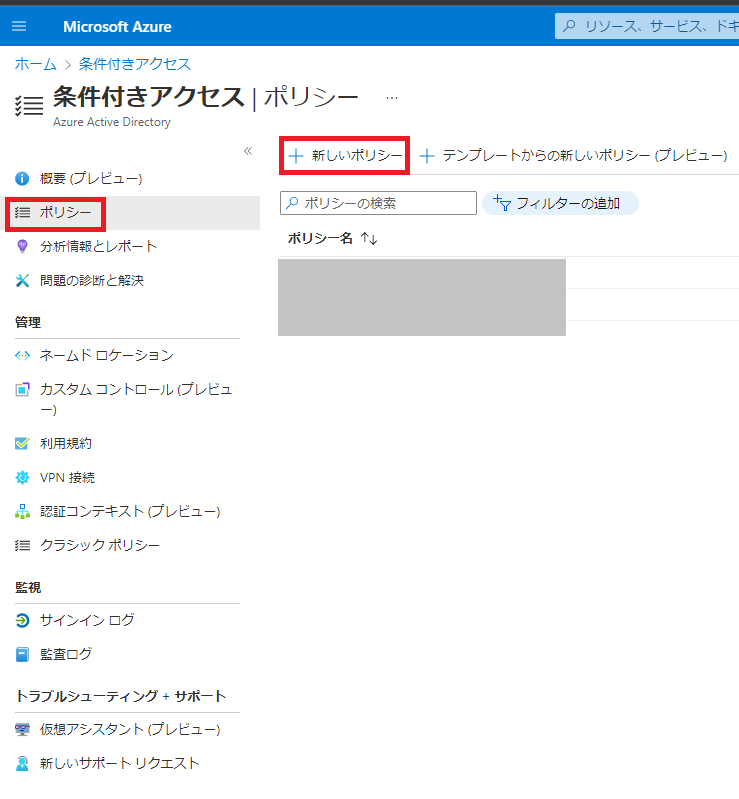Screen dimensions: 739x799
Task: Click the Microsoft Azure logo text
Action: [117, 26]
